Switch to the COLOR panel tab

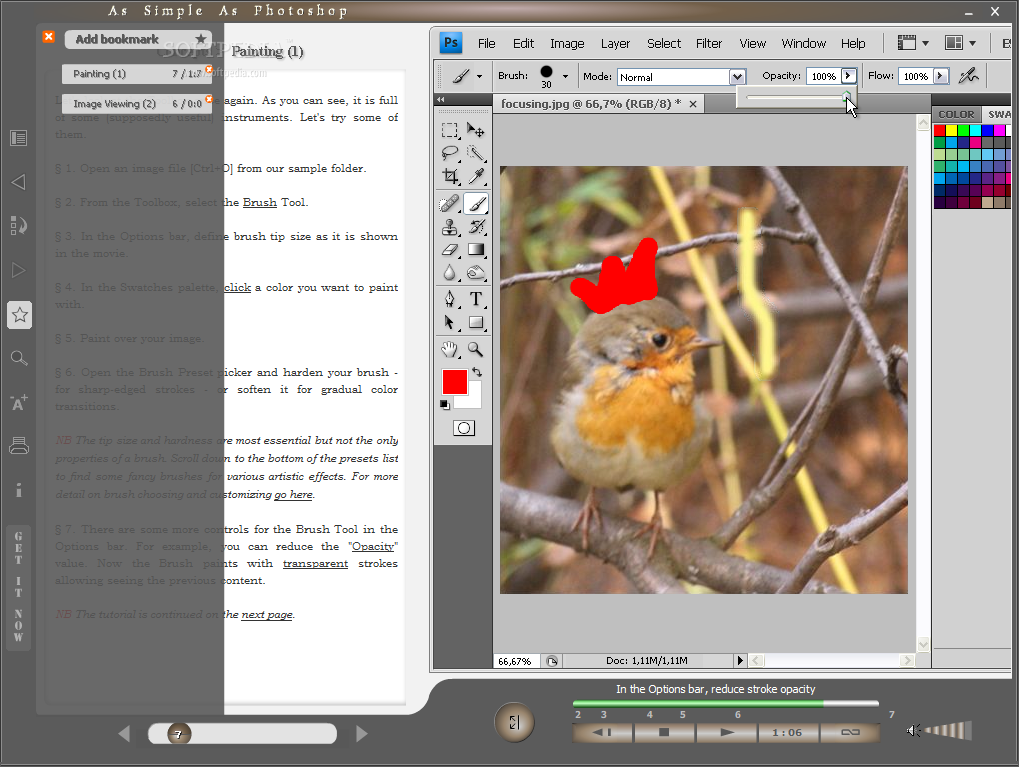[956, 114]
